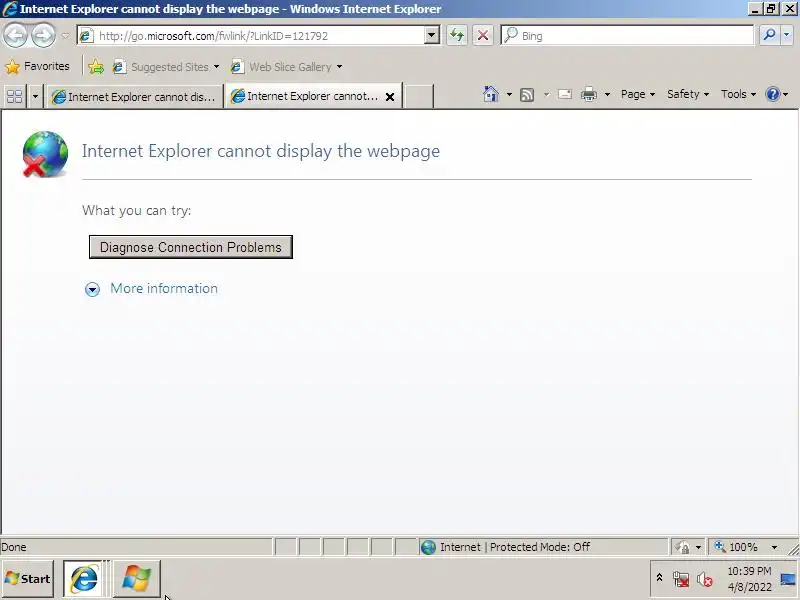
Task: Open the clock showing 10:39 PM
Action: point(749,579)
